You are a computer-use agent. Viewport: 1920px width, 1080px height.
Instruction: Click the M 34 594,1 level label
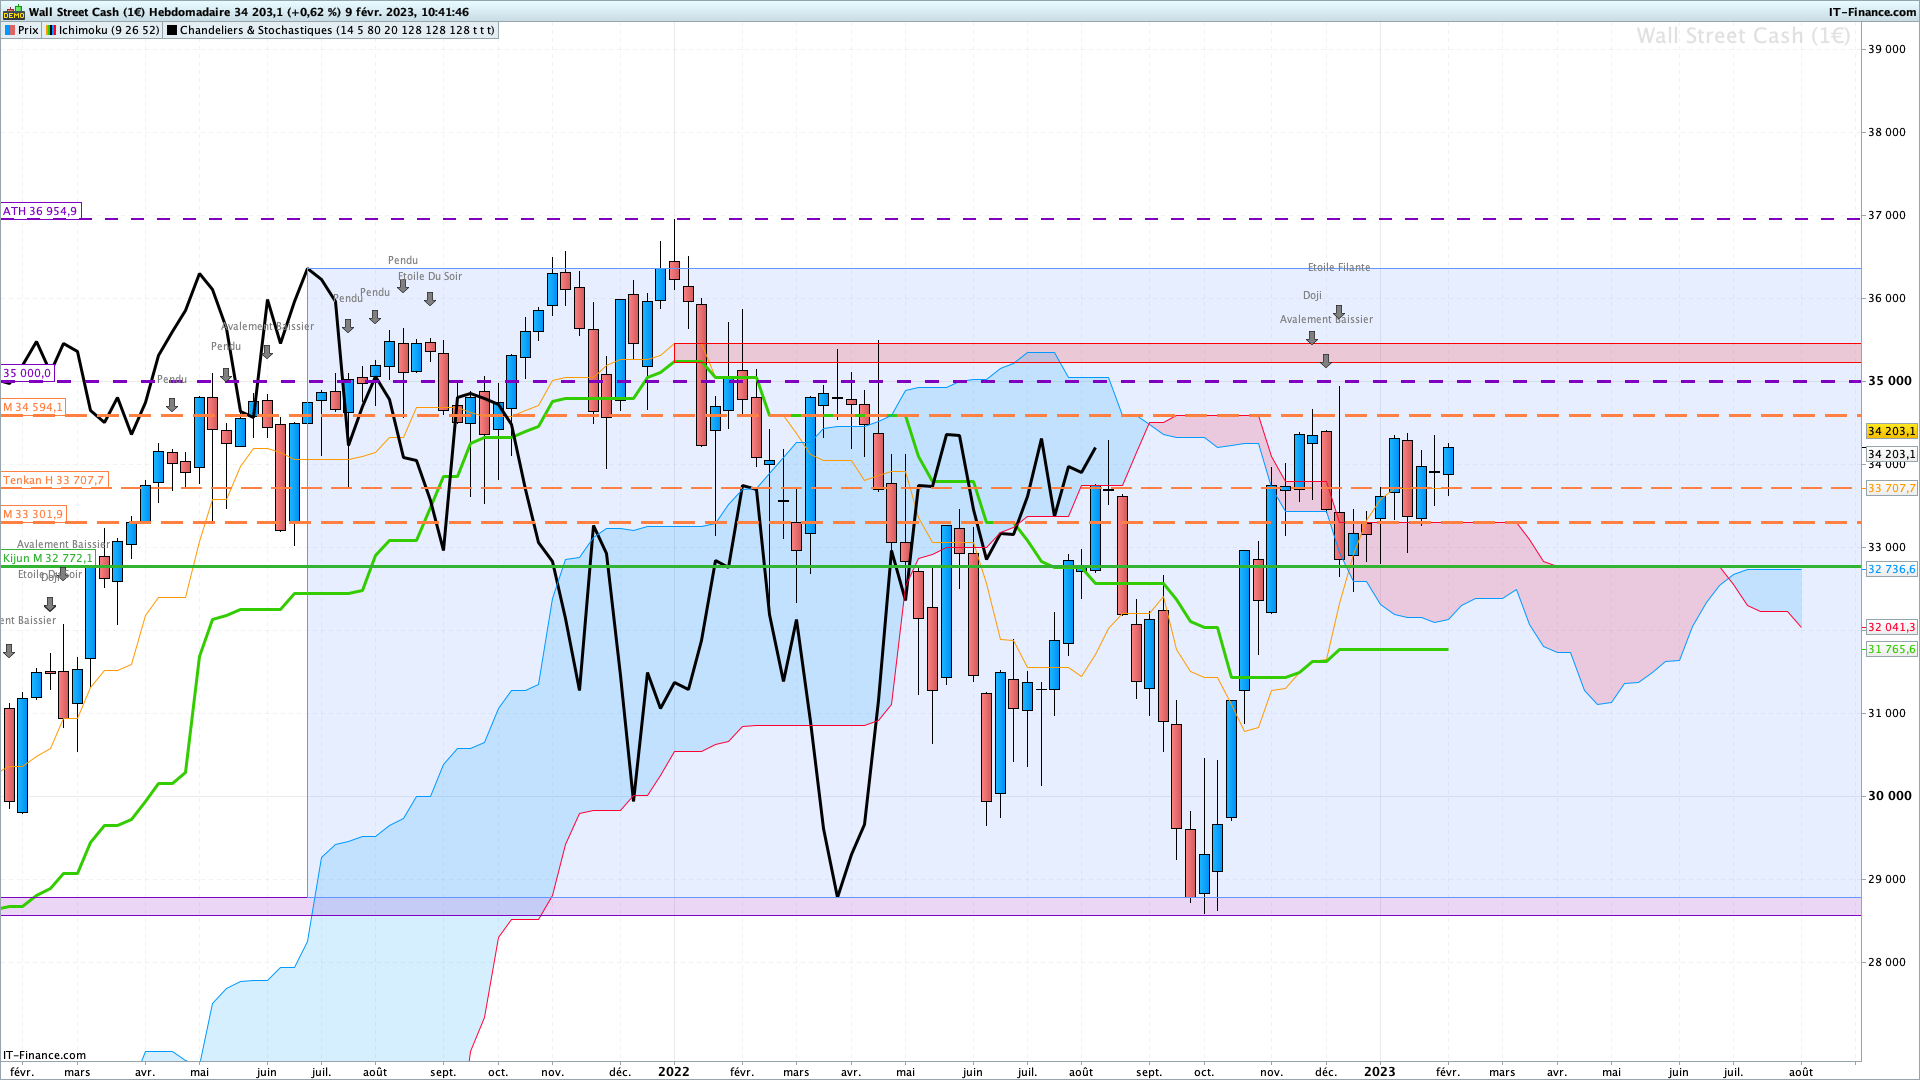click(33, 407)
